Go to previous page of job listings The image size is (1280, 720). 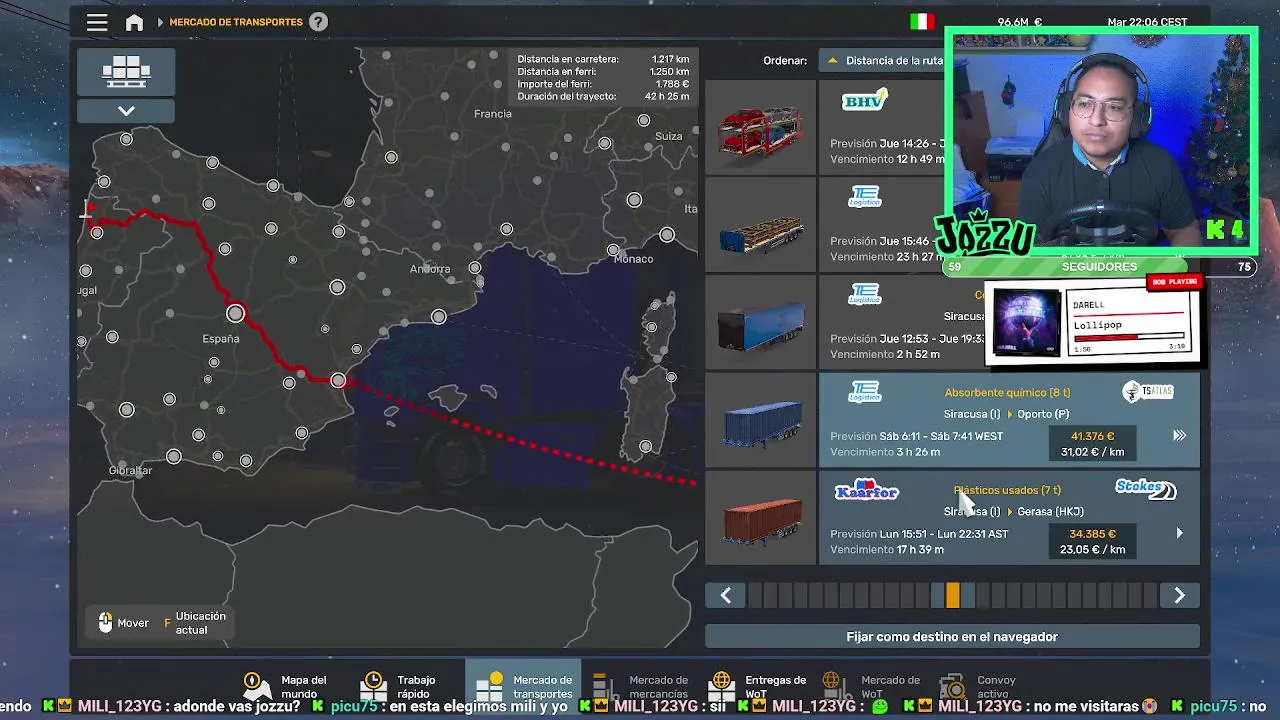pos(726,595)
